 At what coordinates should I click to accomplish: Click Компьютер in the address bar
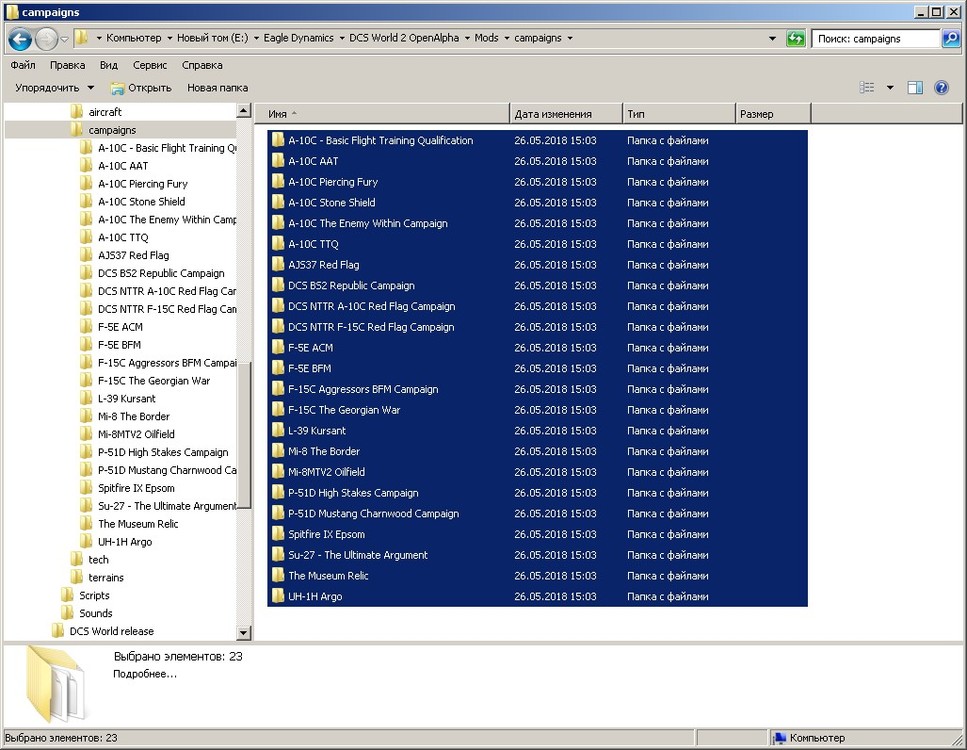tap(133, 38)
